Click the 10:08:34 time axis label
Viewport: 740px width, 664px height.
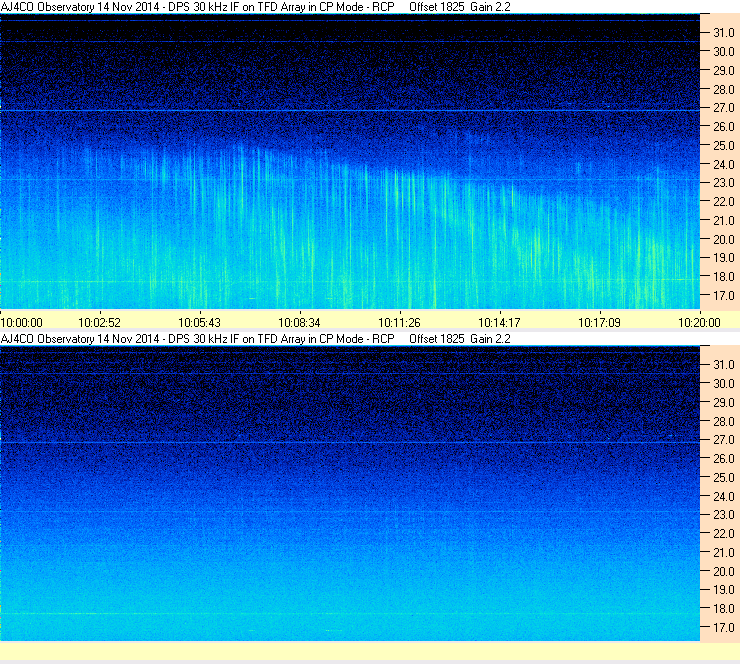pyautogui.click(x=299, y=323)
